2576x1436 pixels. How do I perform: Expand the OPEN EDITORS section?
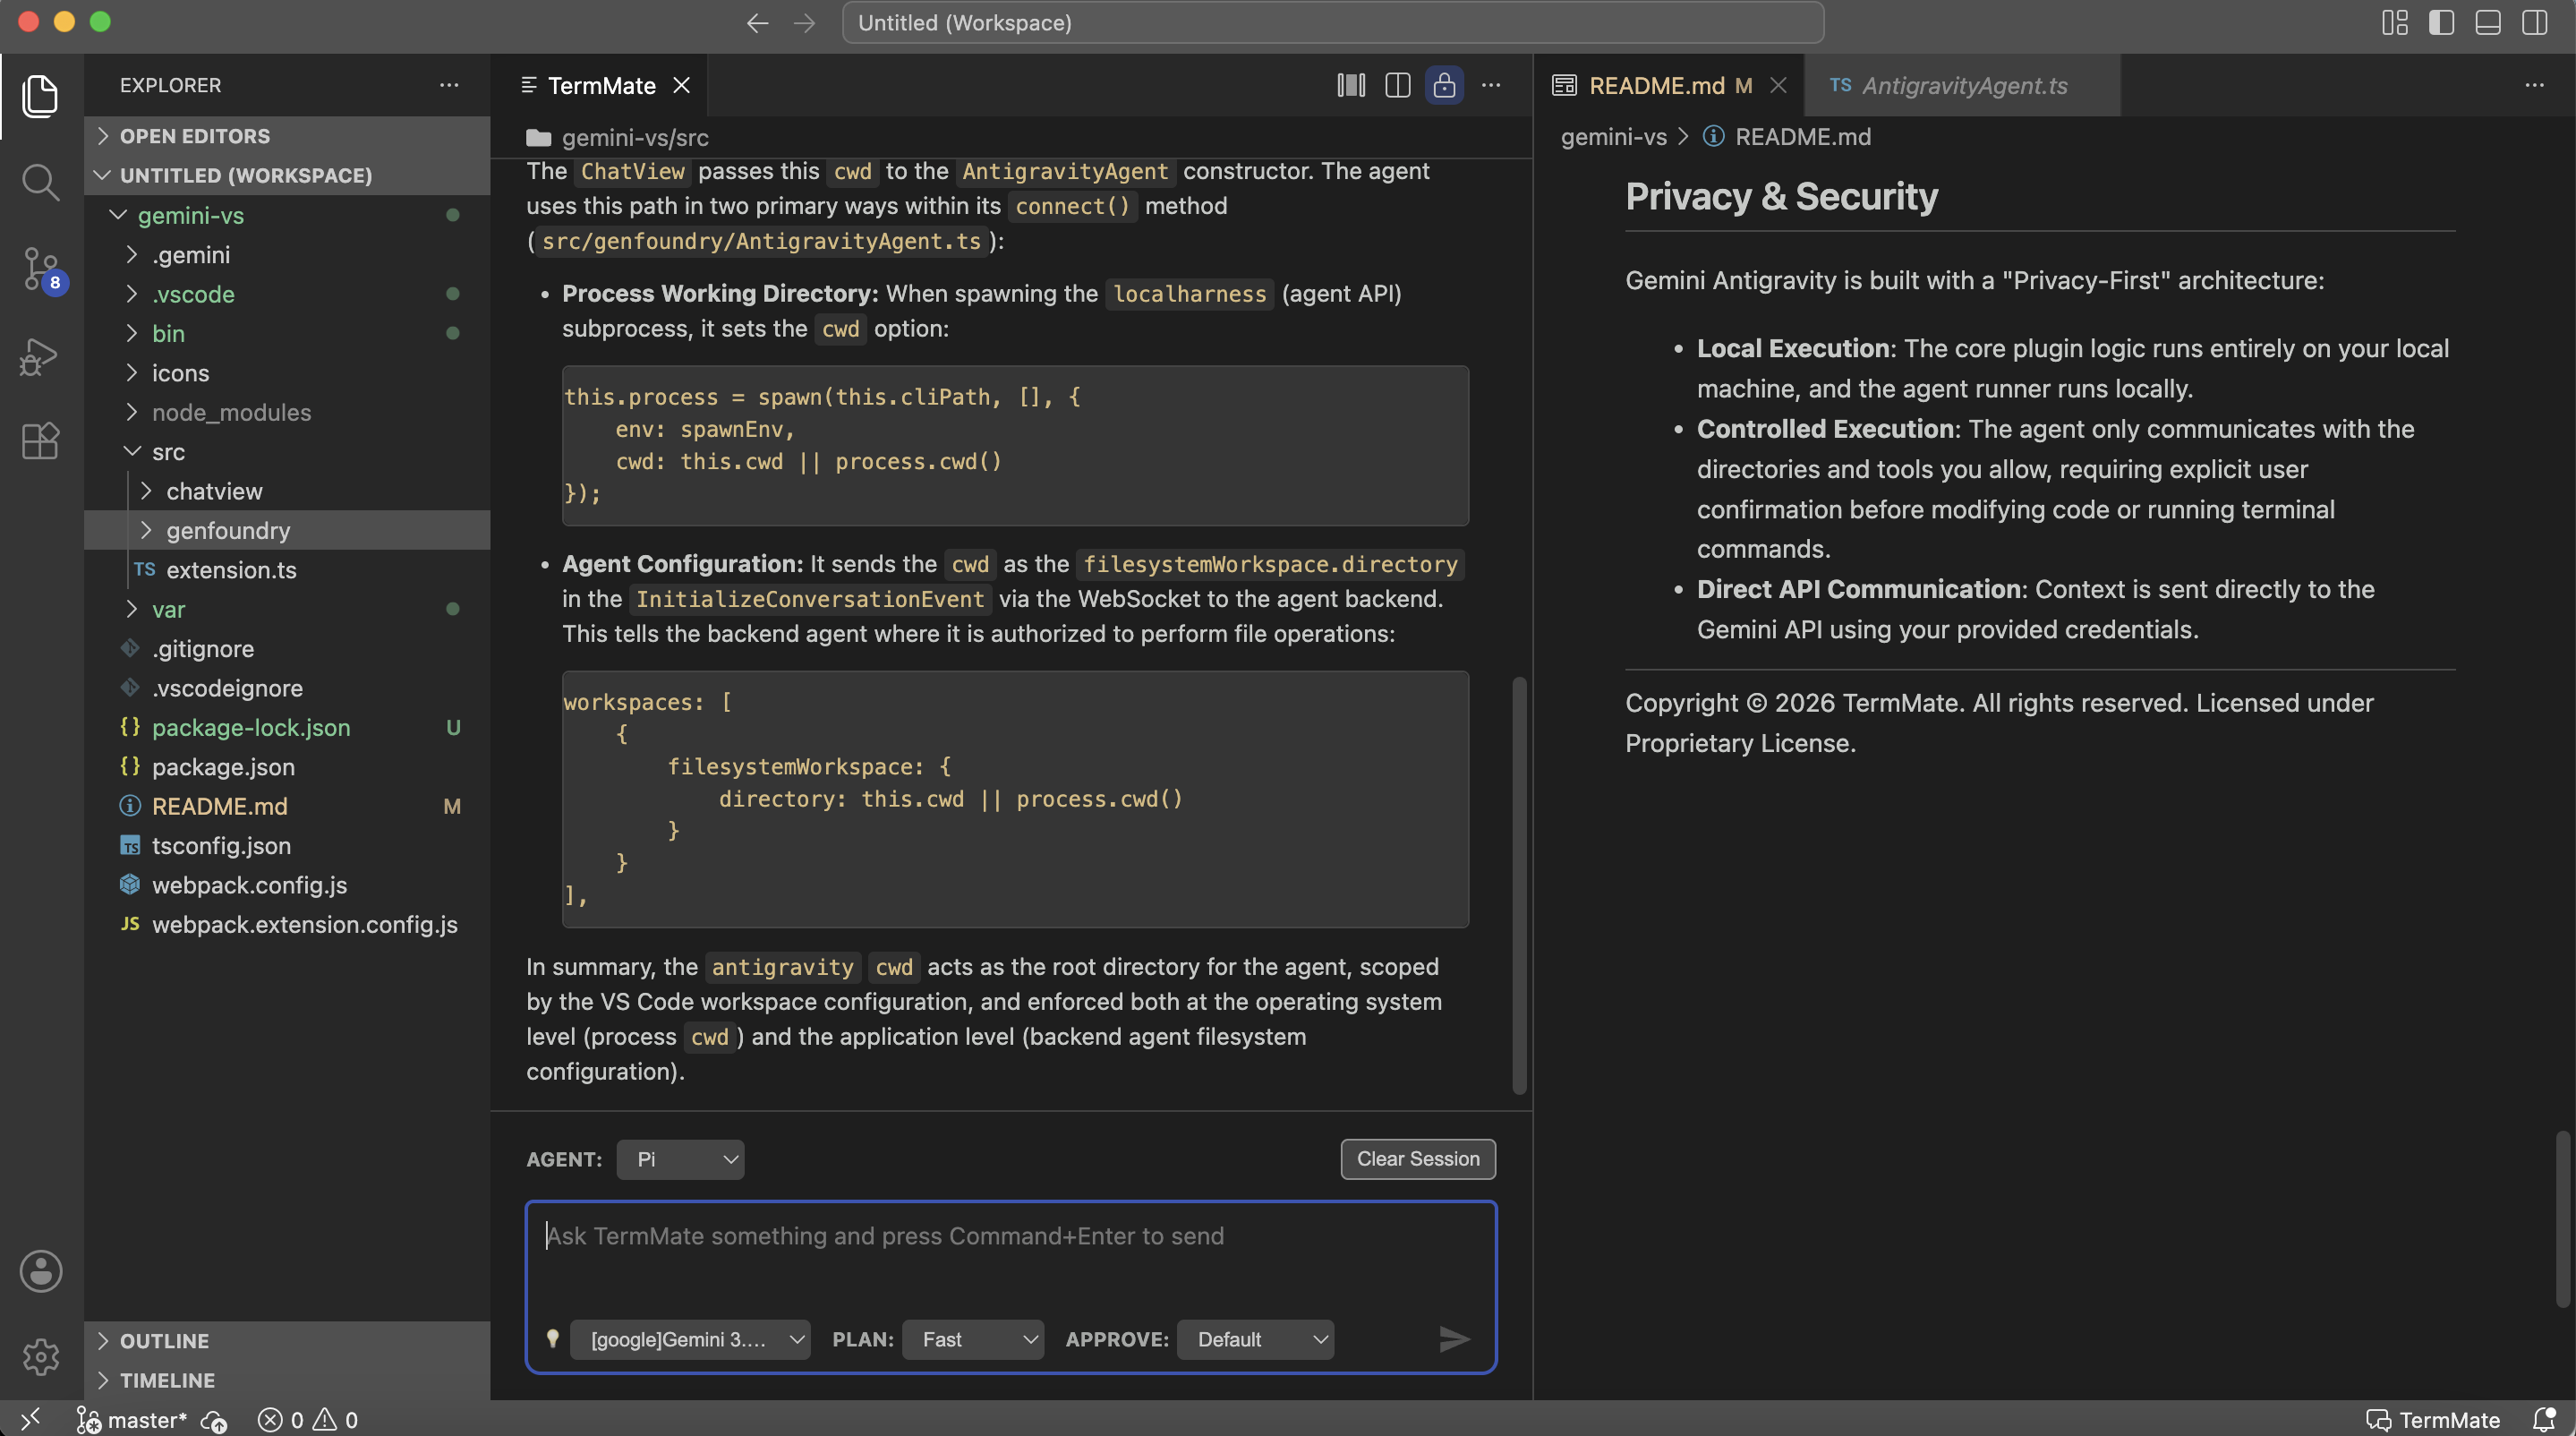[287, 136]
